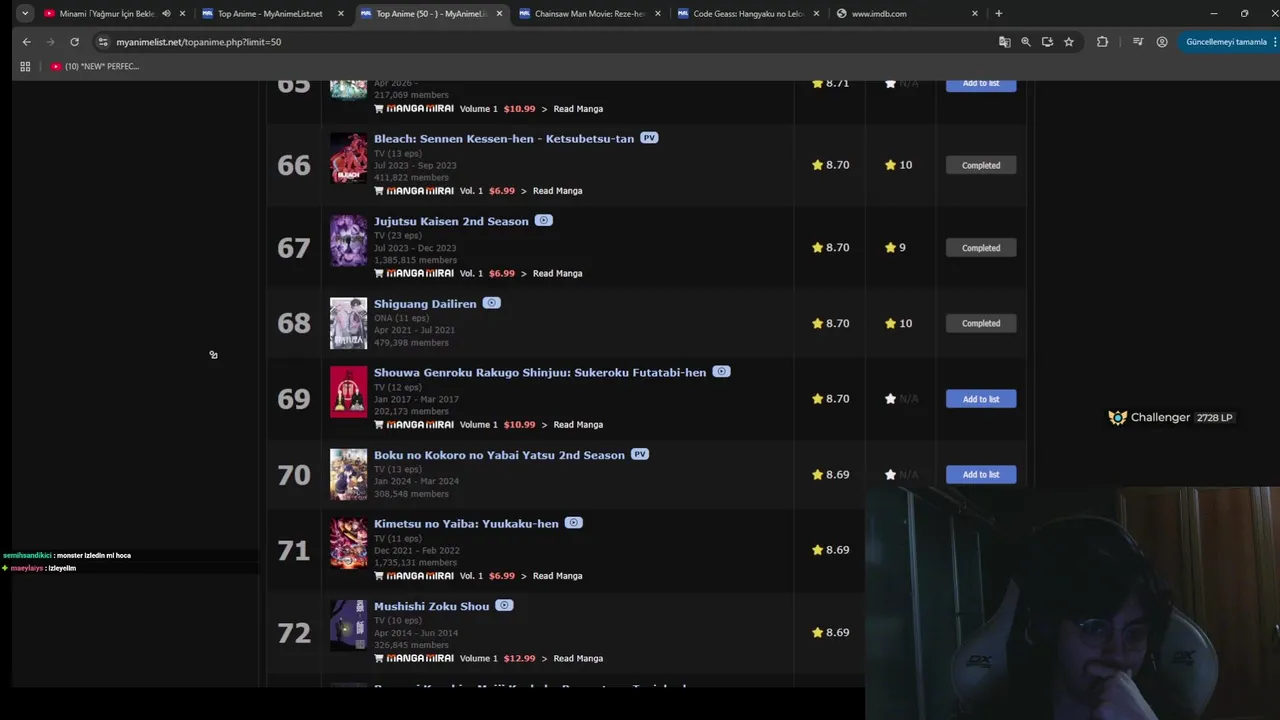Click video icon beside Shiguang Dailiren
This screenshot has width=1280, height=720.
[491, 303]
